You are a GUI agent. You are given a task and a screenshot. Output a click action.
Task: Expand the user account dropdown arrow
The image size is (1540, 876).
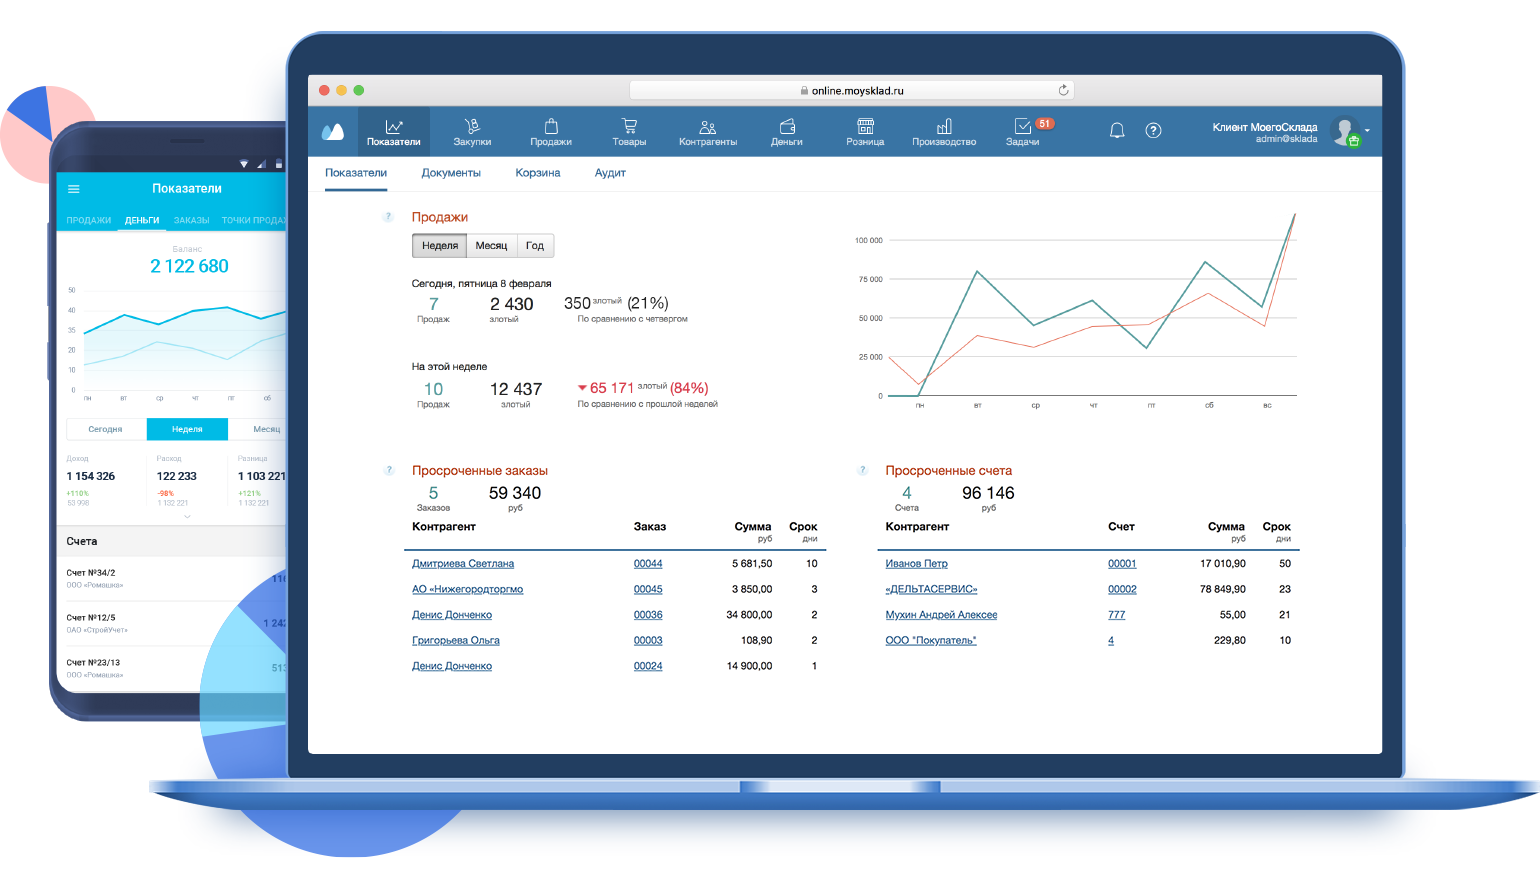click(x=1367, y=131)
